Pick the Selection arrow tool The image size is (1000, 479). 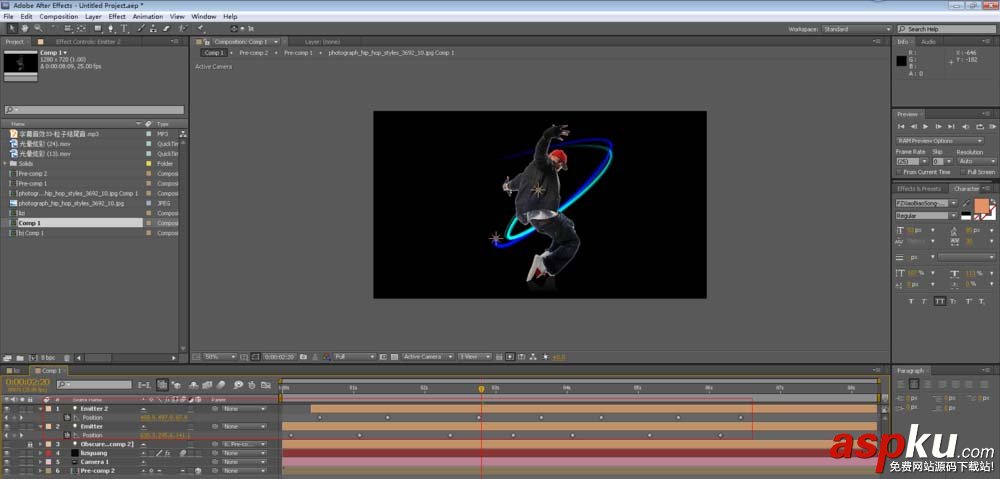tap(11, 29)
